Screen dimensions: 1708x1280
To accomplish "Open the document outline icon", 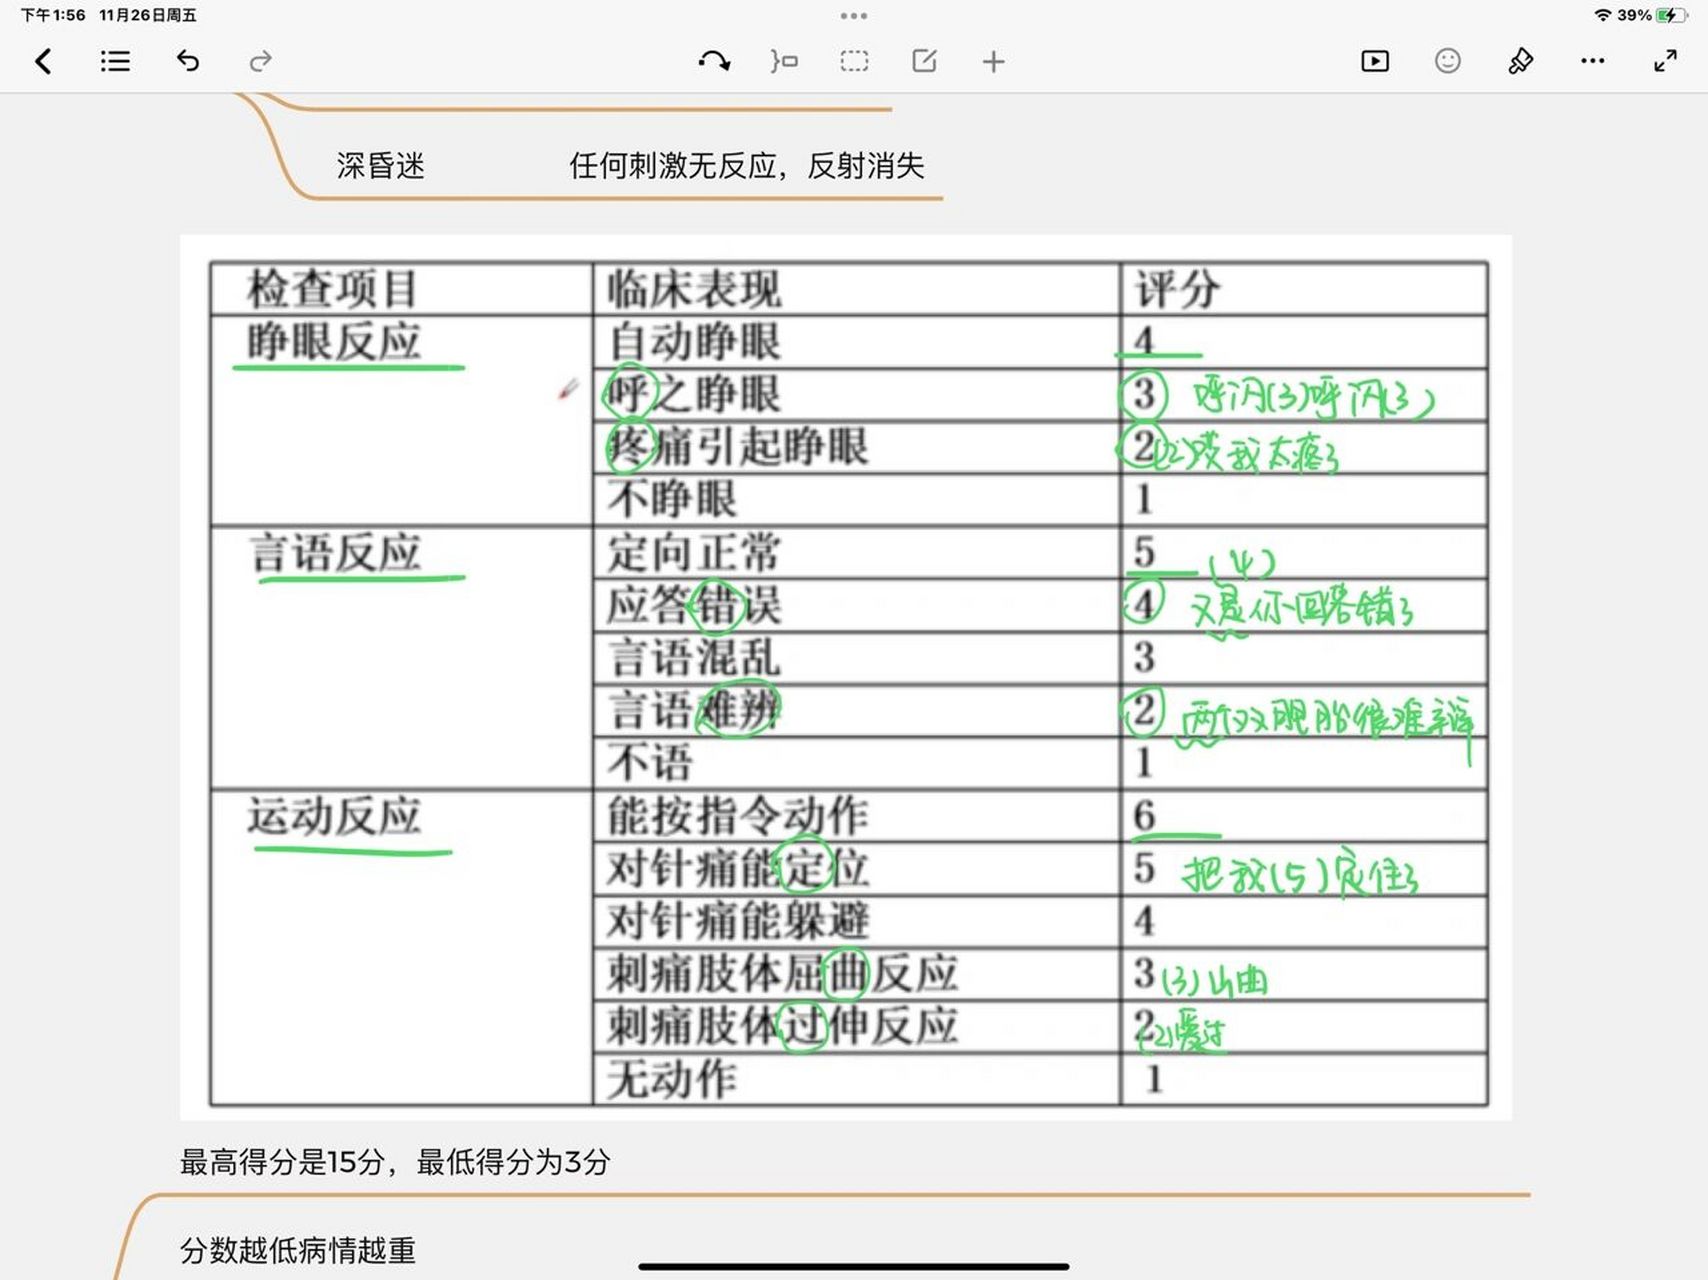I will 114,61.
